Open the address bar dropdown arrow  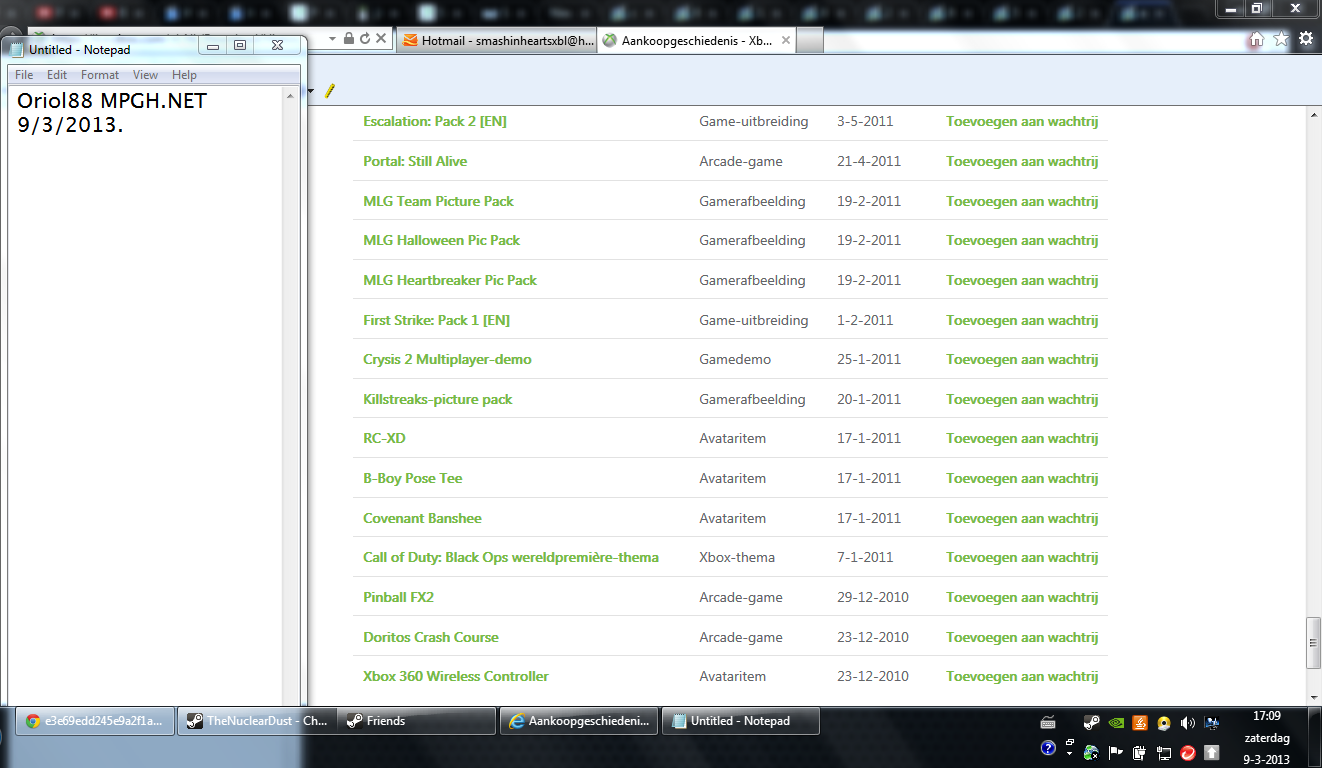334,38
